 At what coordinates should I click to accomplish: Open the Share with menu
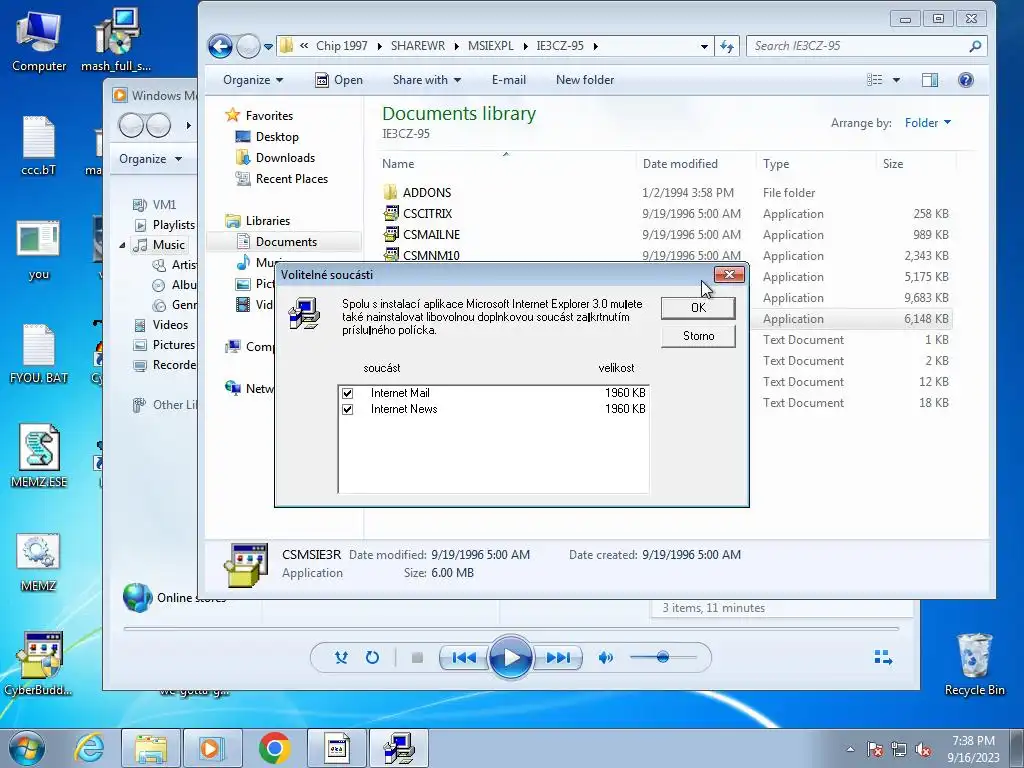[x=426, y=80]
